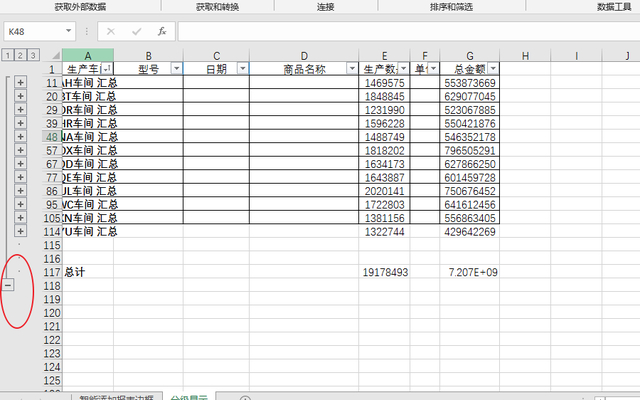The image size is (640, 400).
Task: Click the formula bar input area
Action: click(409, 31)
